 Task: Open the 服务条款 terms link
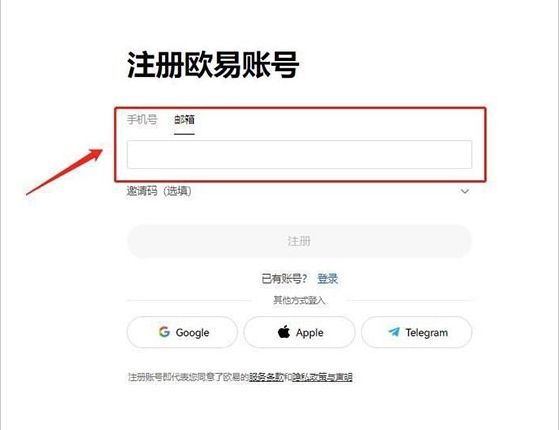pyautogui.click(x=266, y=377)
